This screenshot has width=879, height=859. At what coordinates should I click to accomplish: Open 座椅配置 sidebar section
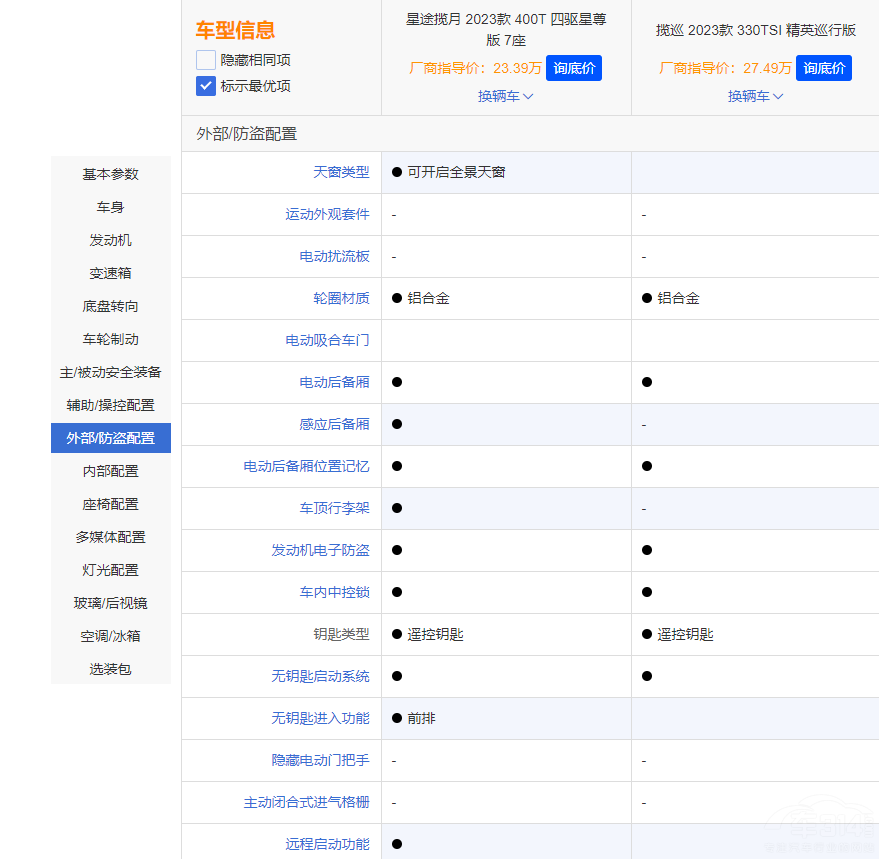tap(111, 504)
